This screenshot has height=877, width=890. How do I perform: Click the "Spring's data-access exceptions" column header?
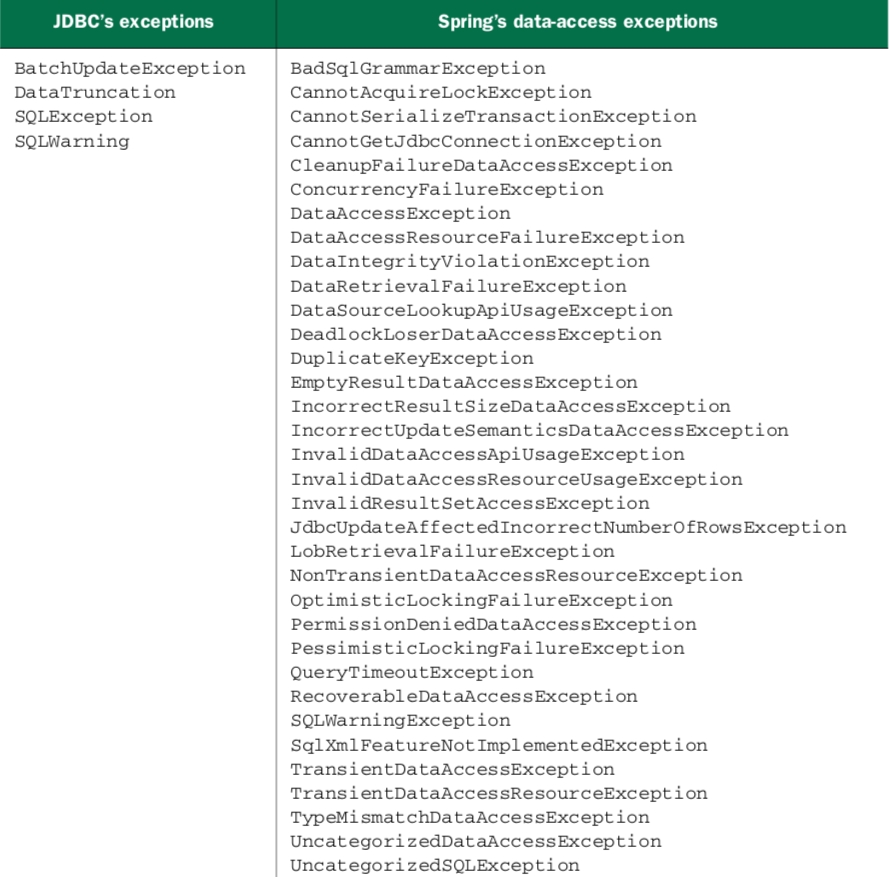[577, 22]
